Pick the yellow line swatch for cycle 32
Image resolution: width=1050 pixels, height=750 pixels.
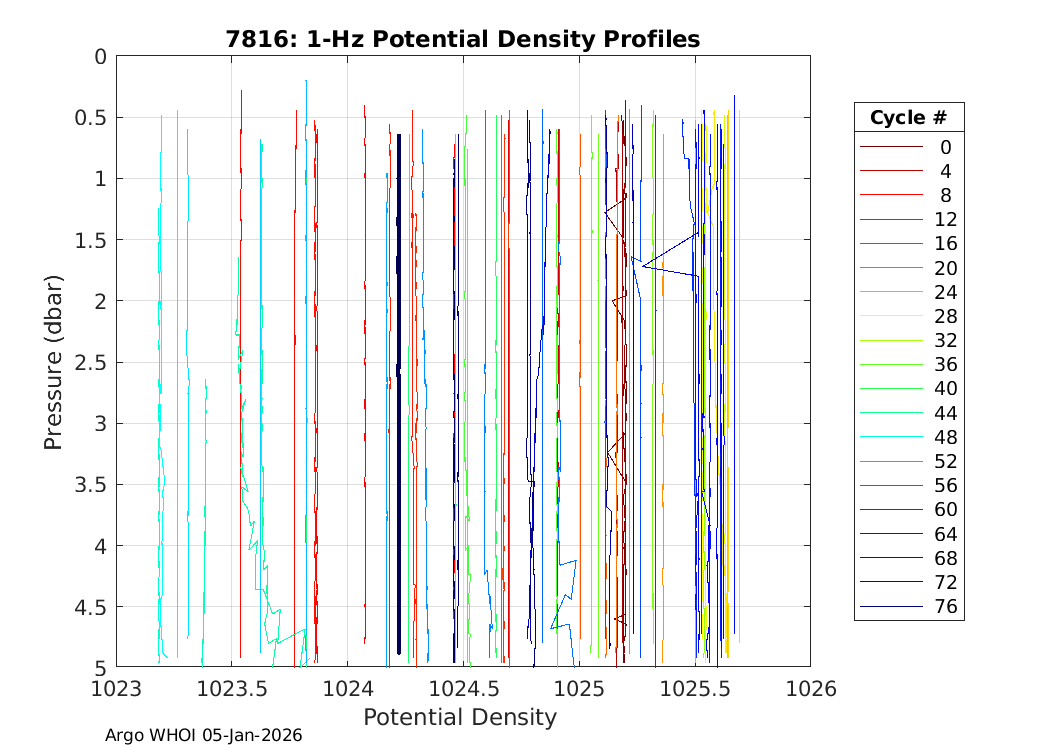891,340
